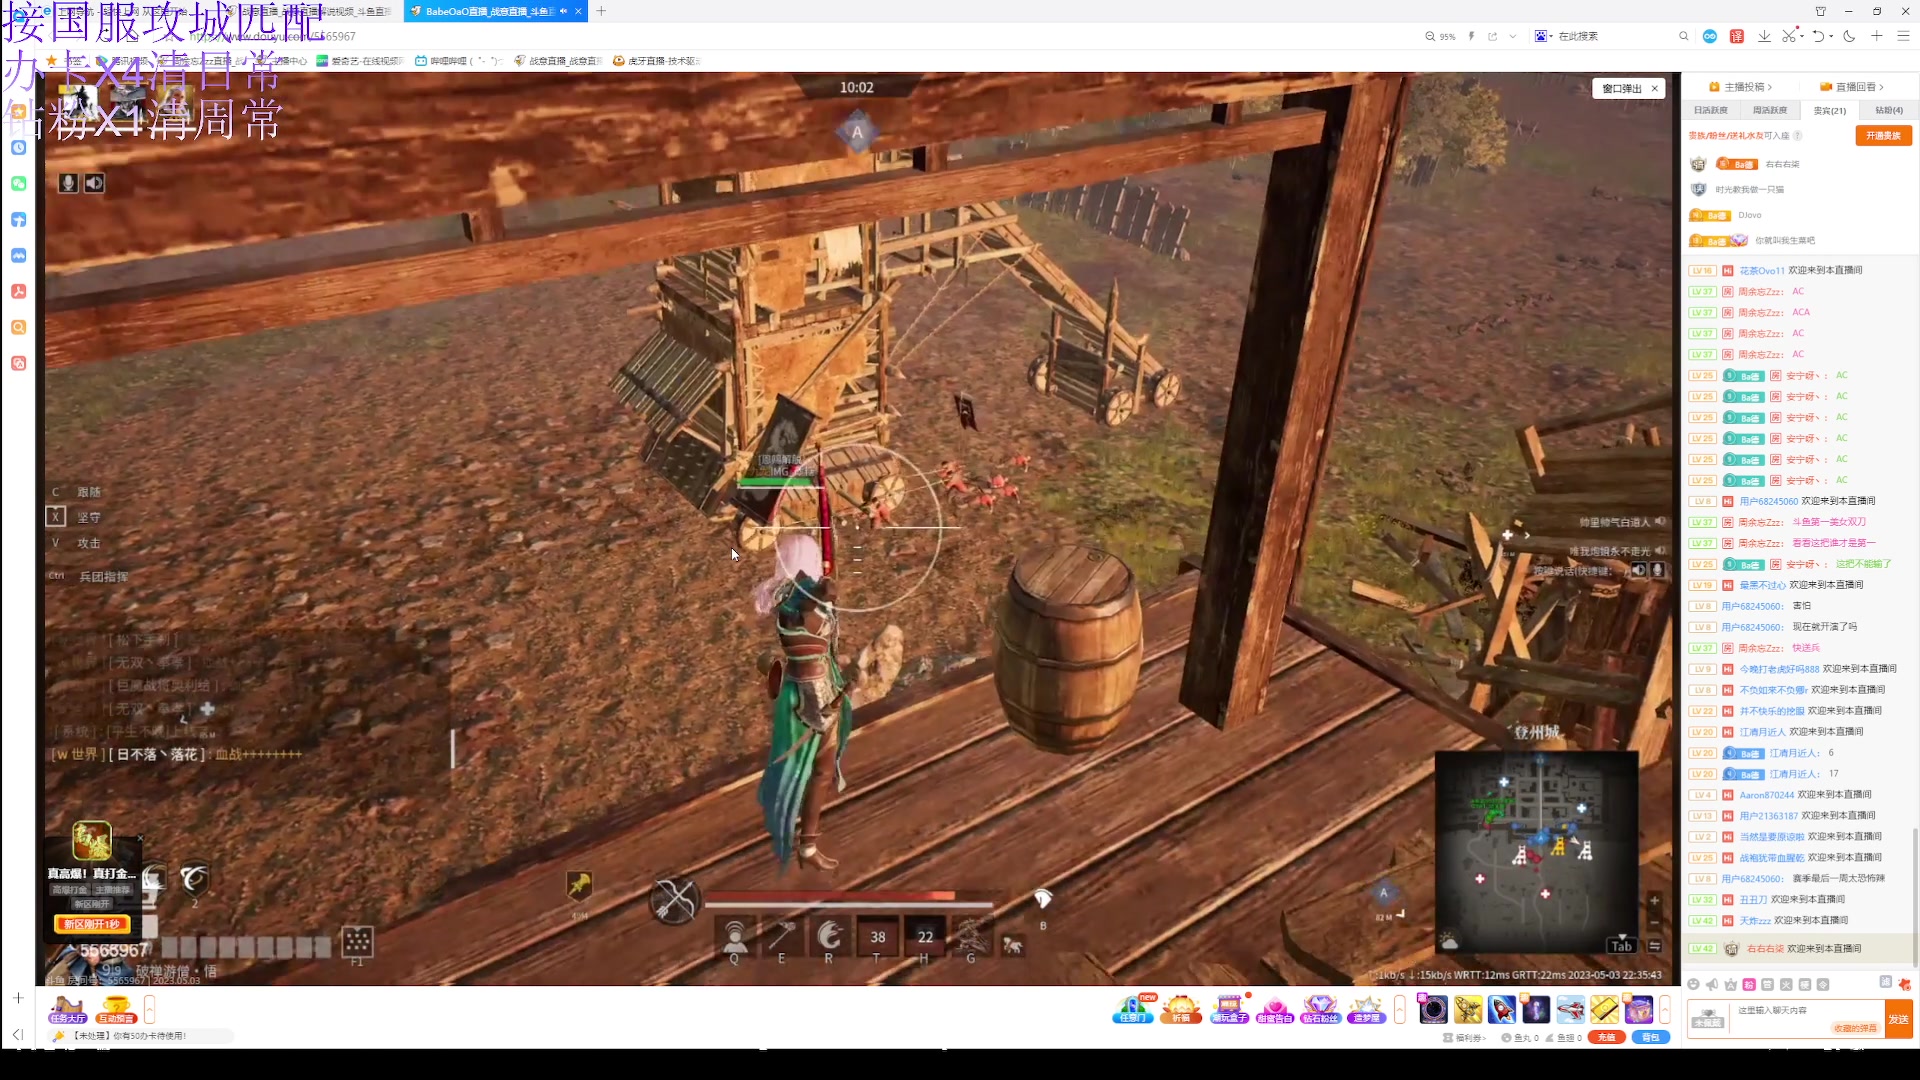Expand the left activity bar up-arrow

[x=149, y=1009]
